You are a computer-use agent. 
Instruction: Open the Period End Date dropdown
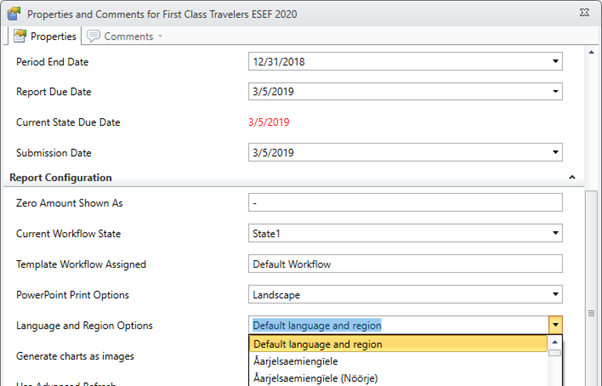555,61
